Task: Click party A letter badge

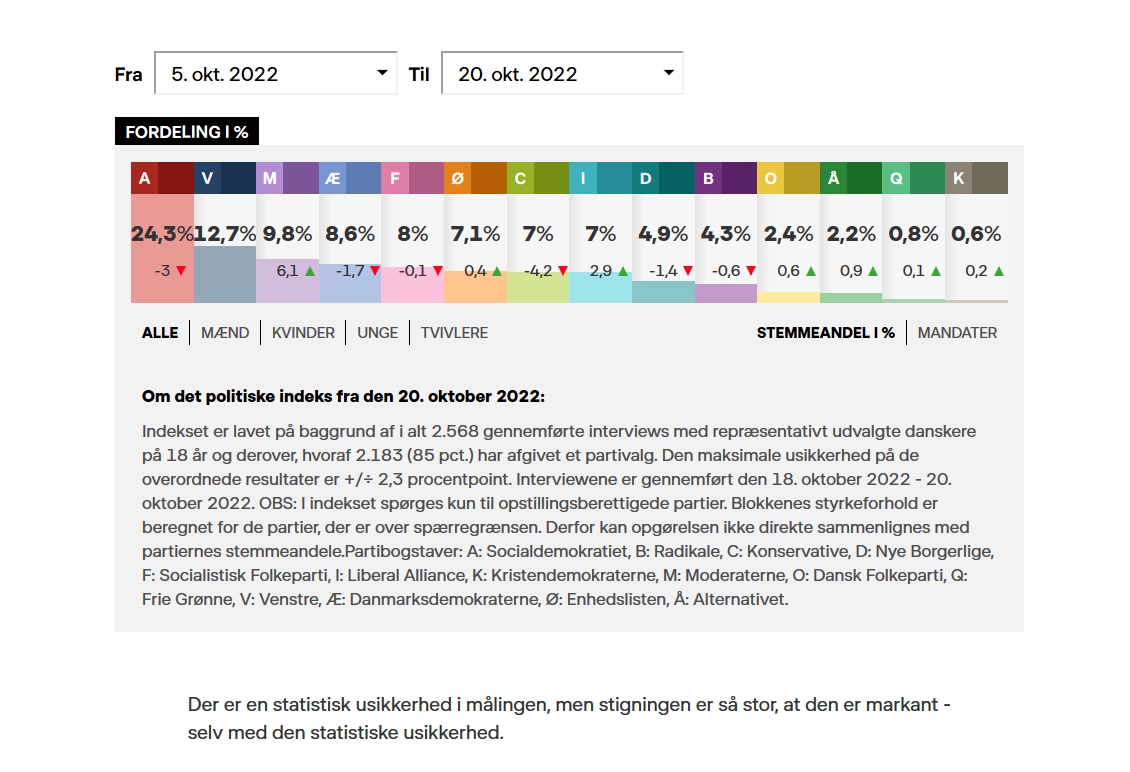Action: tap(144, 178)
